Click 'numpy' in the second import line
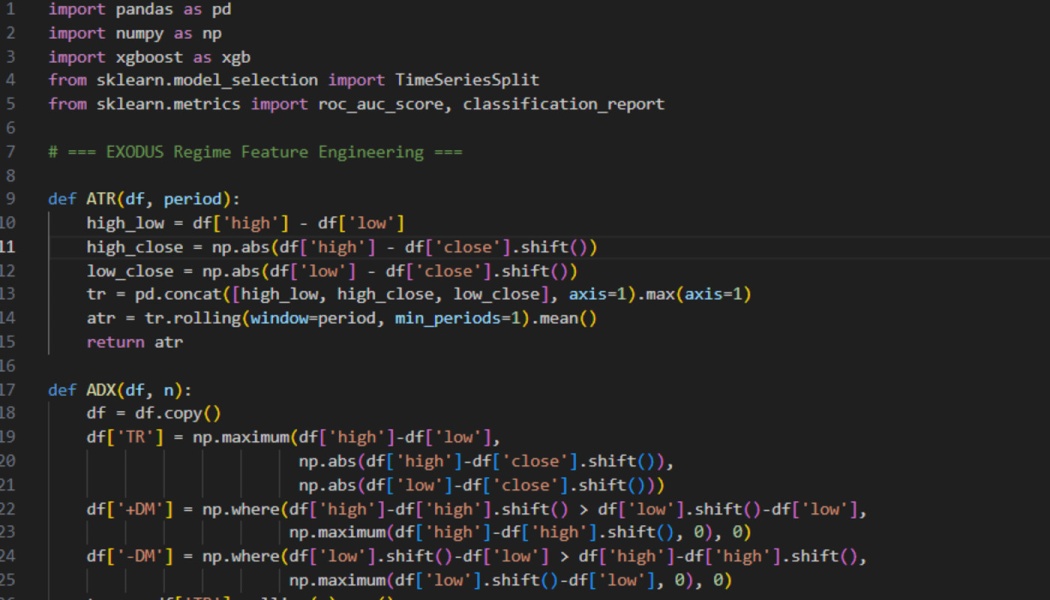The image size is (1050, 600). 139,33
